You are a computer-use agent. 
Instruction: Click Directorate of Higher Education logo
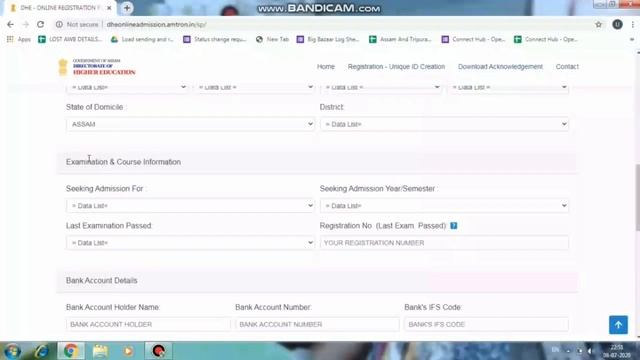coord(97,67)
